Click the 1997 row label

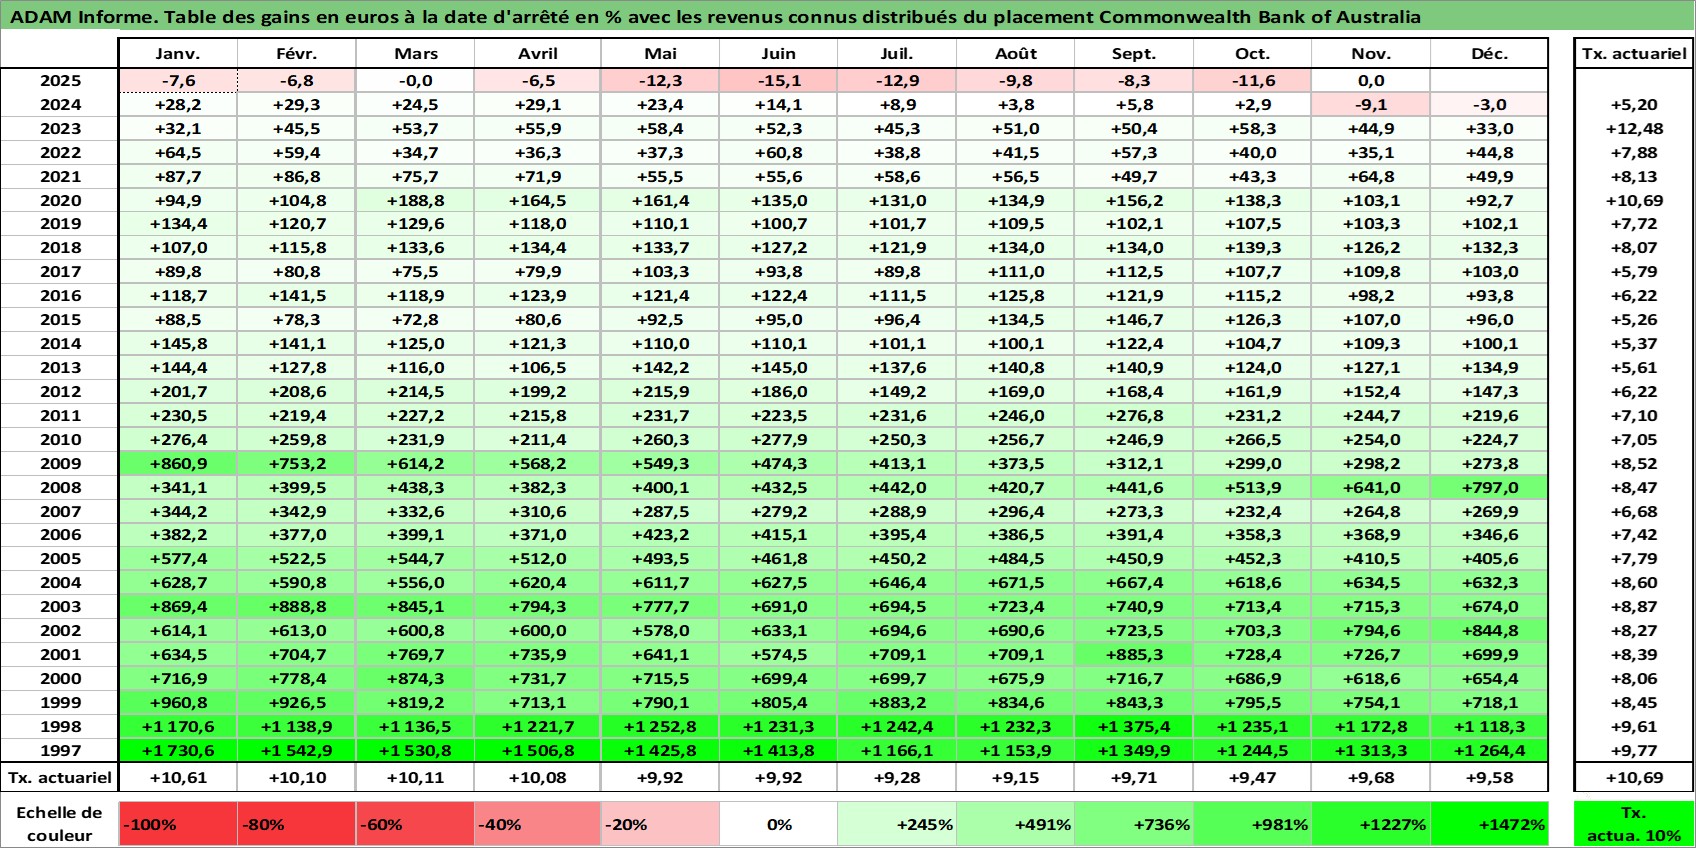tap(60, 750)
